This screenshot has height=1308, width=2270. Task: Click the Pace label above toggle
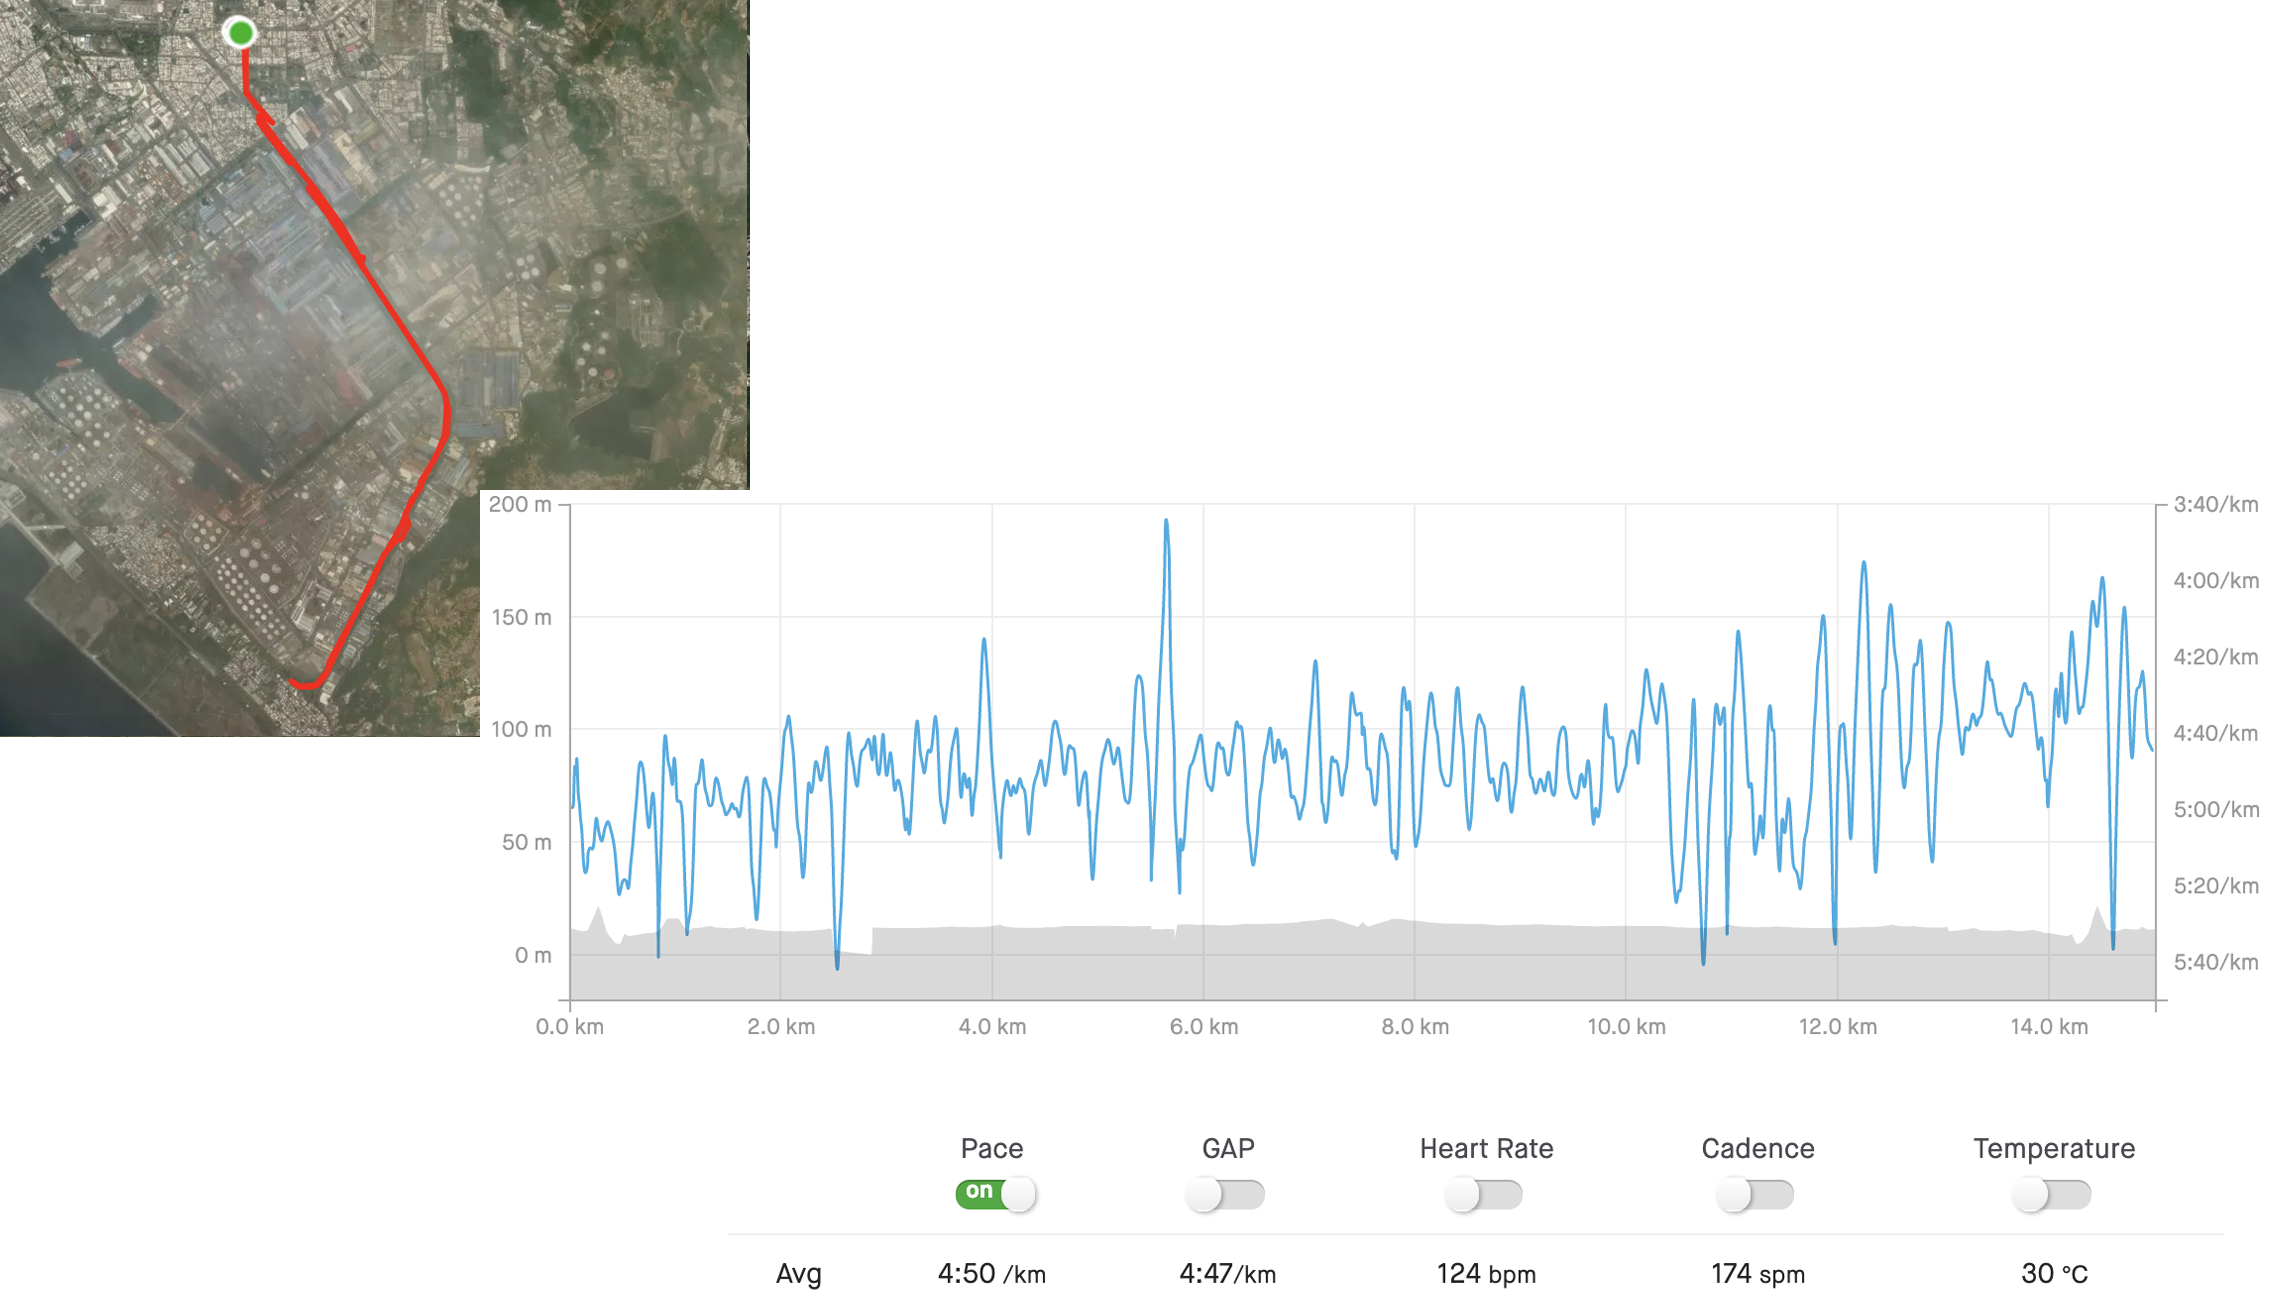click(x=991, y=1148)
